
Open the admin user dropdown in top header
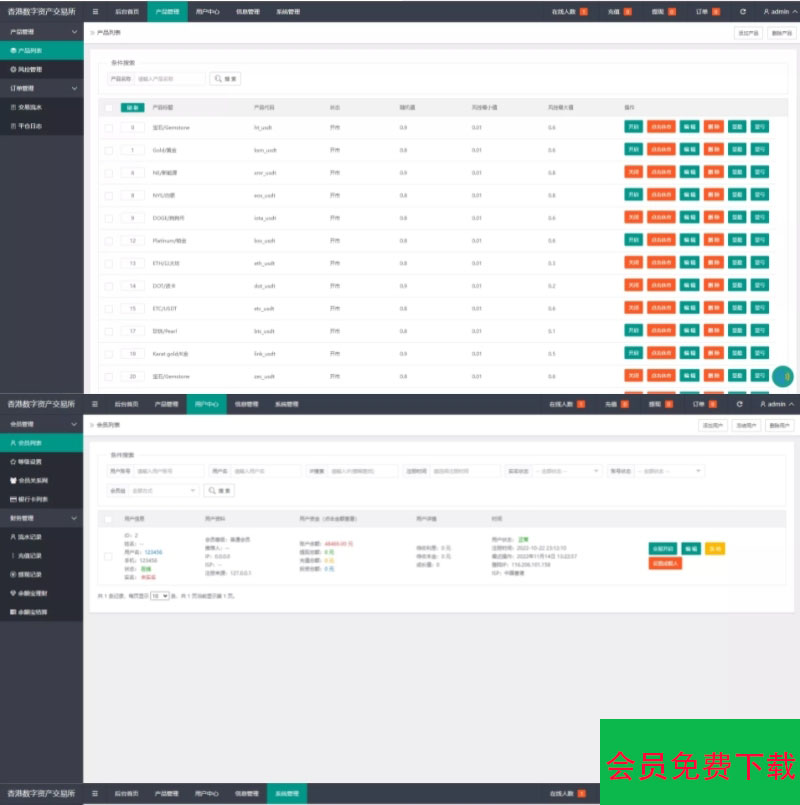point(778,11)
